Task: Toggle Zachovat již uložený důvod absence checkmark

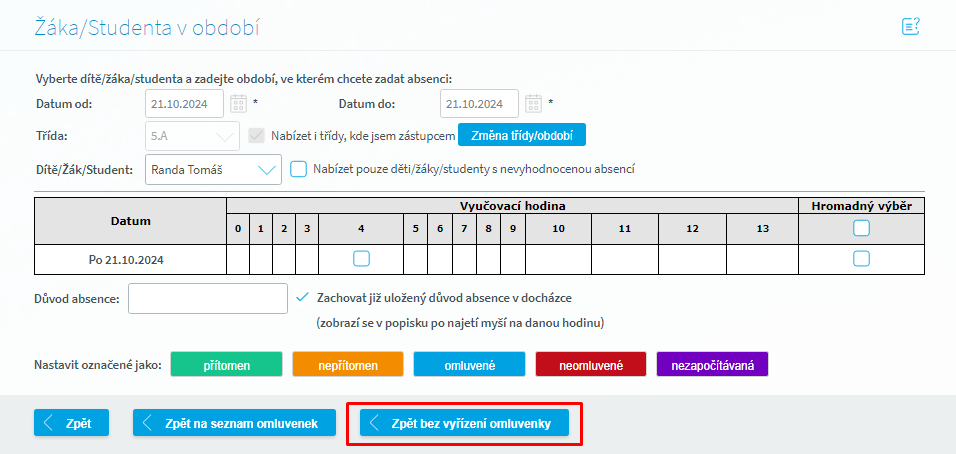Action: point(302,297)
